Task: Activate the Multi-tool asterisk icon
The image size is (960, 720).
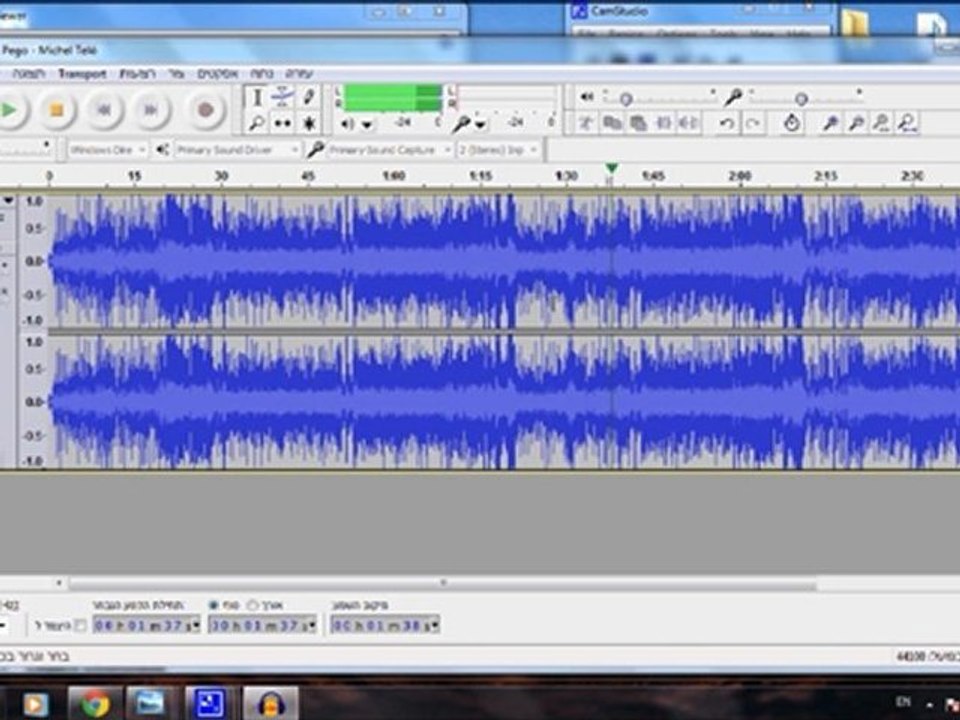Action: click(x=309, y=124)
